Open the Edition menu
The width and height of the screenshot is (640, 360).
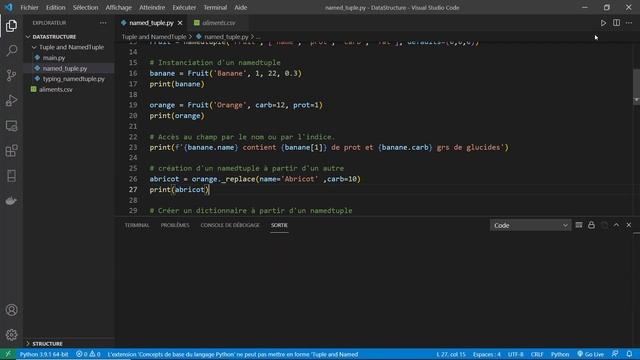56,7
